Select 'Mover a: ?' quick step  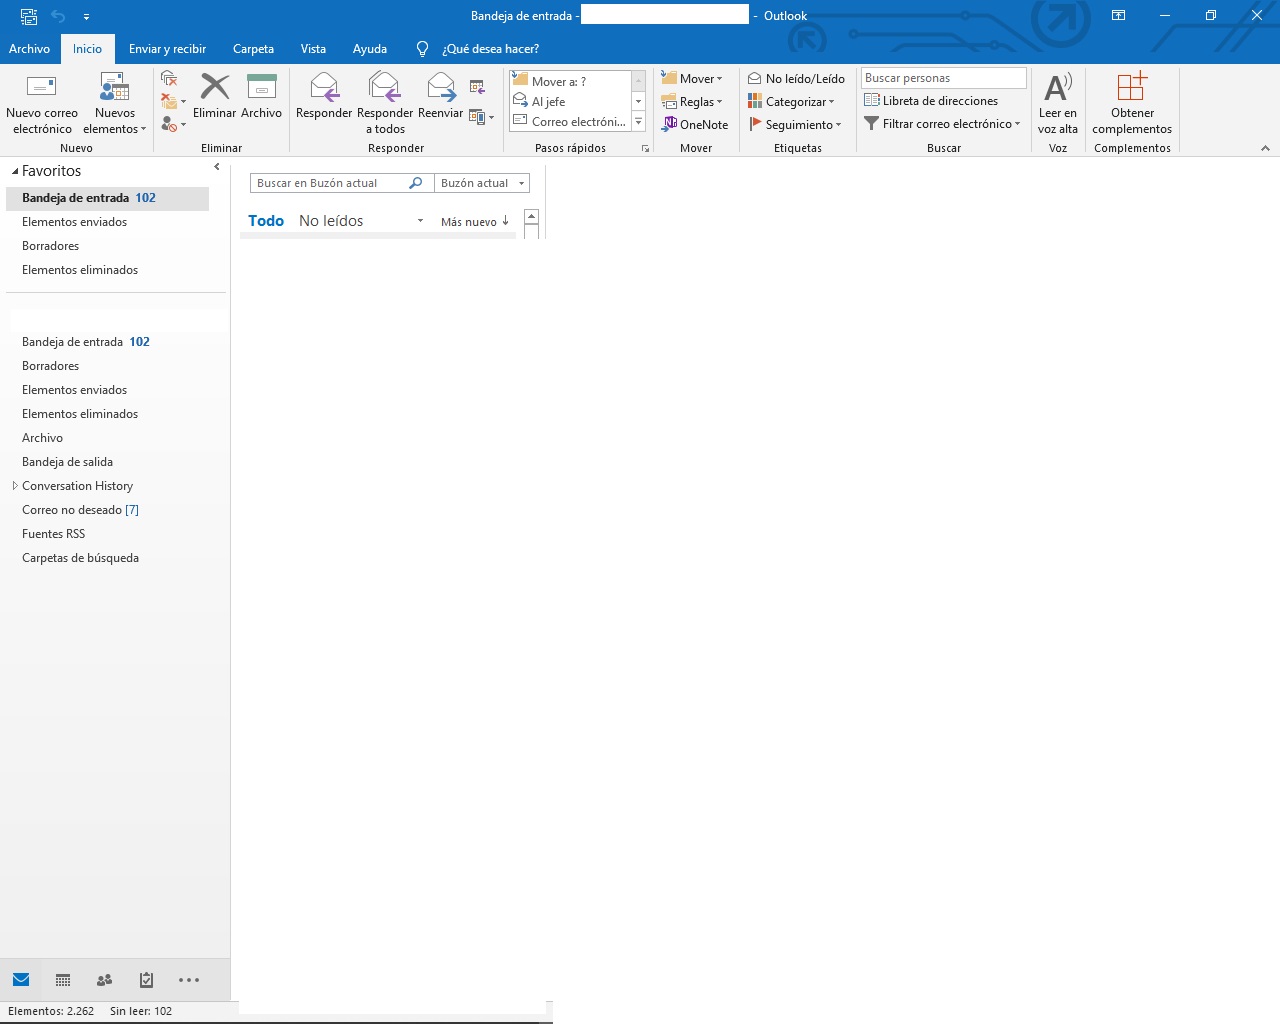[570, 81]
